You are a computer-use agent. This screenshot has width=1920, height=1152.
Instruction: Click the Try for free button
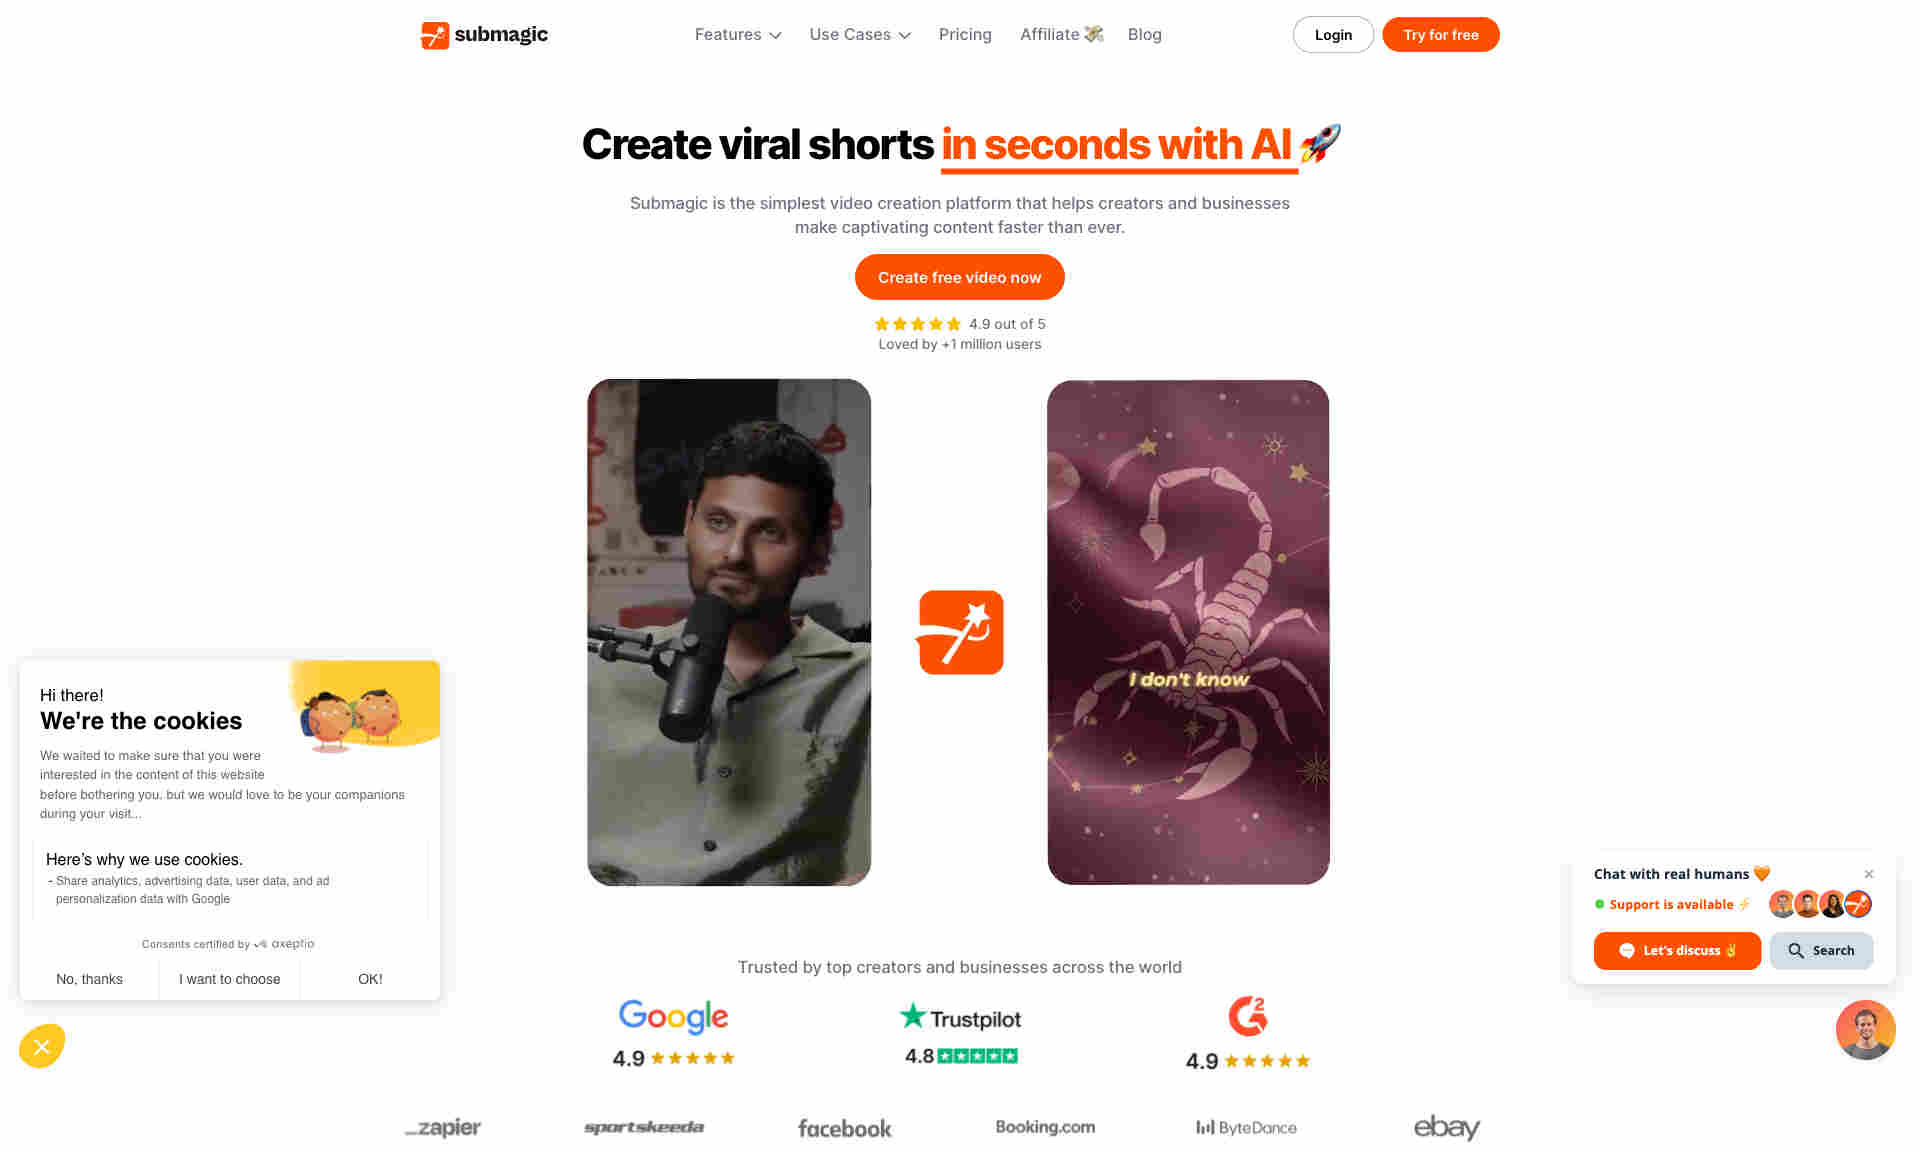1441,34
